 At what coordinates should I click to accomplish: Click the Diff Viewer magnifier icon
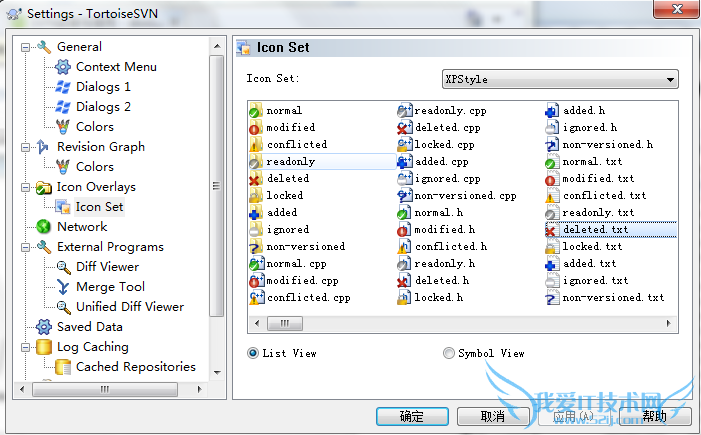point(63,267)
